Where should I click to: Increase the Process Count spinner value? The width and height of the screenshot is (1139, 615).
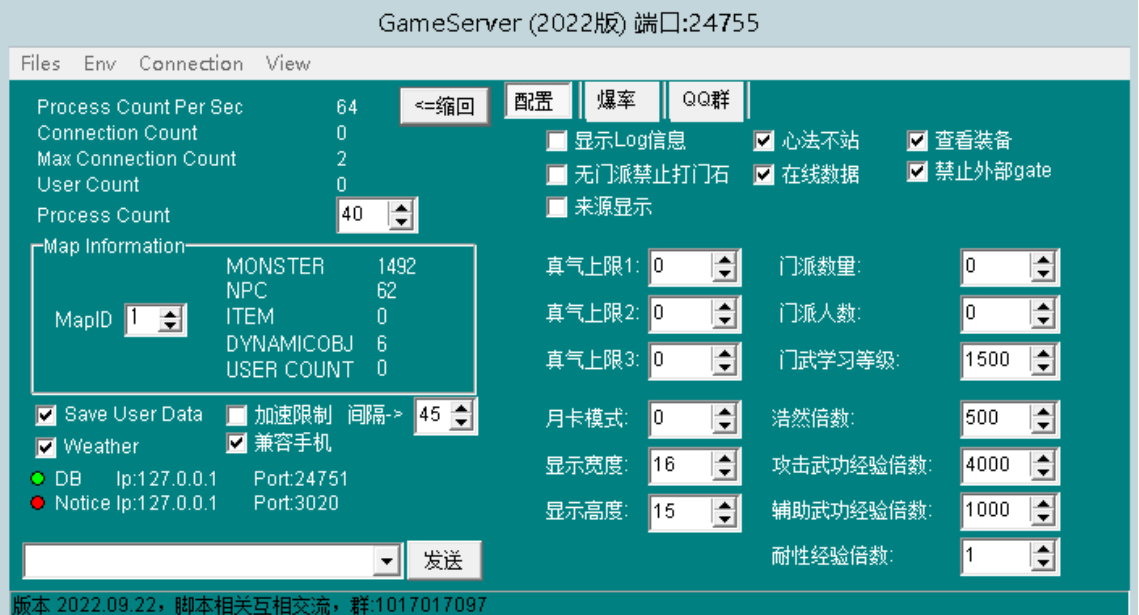tap(402, 208)
